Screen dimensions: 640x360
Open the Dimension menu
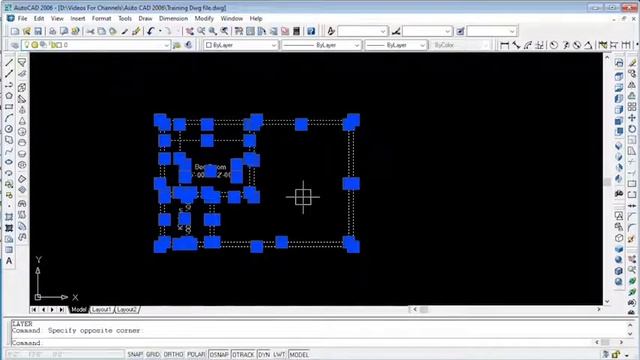tap(173, 19)
